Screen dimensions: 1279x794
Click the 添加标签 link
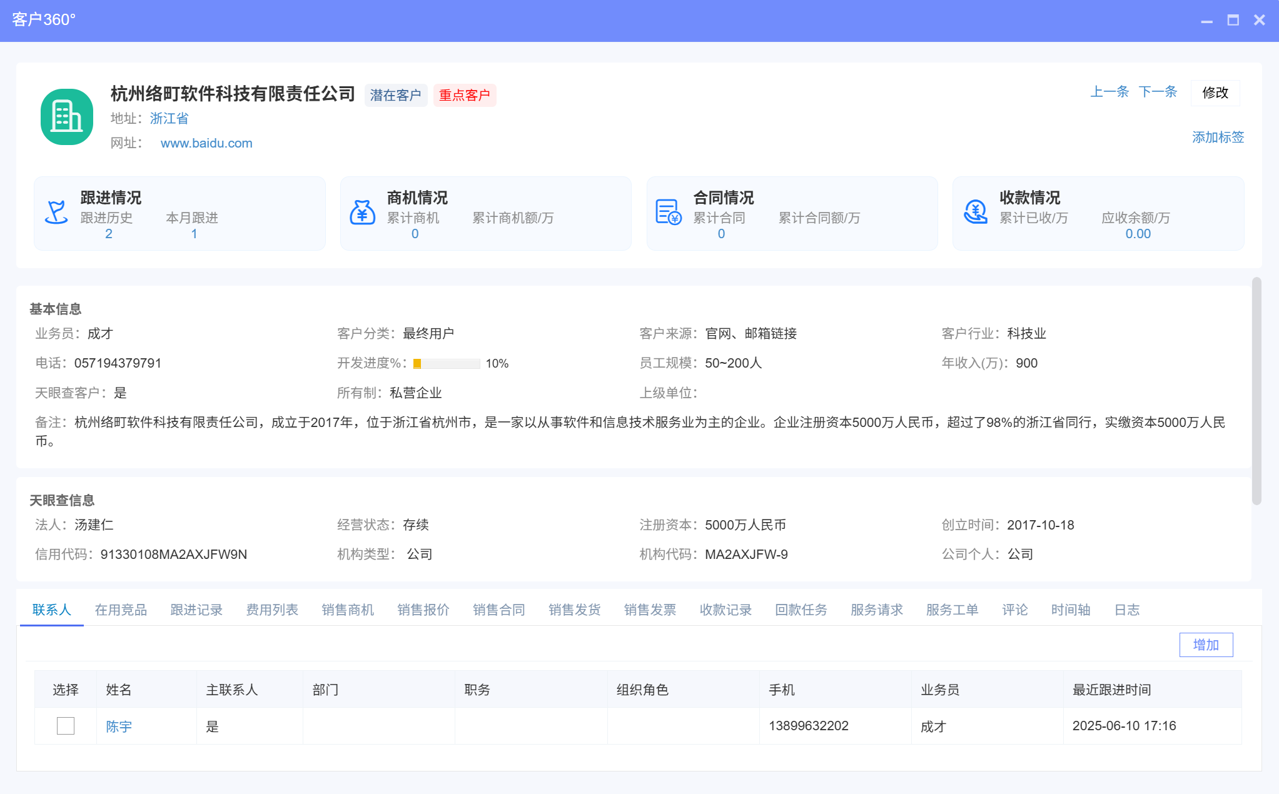[x=1218, y=137]
